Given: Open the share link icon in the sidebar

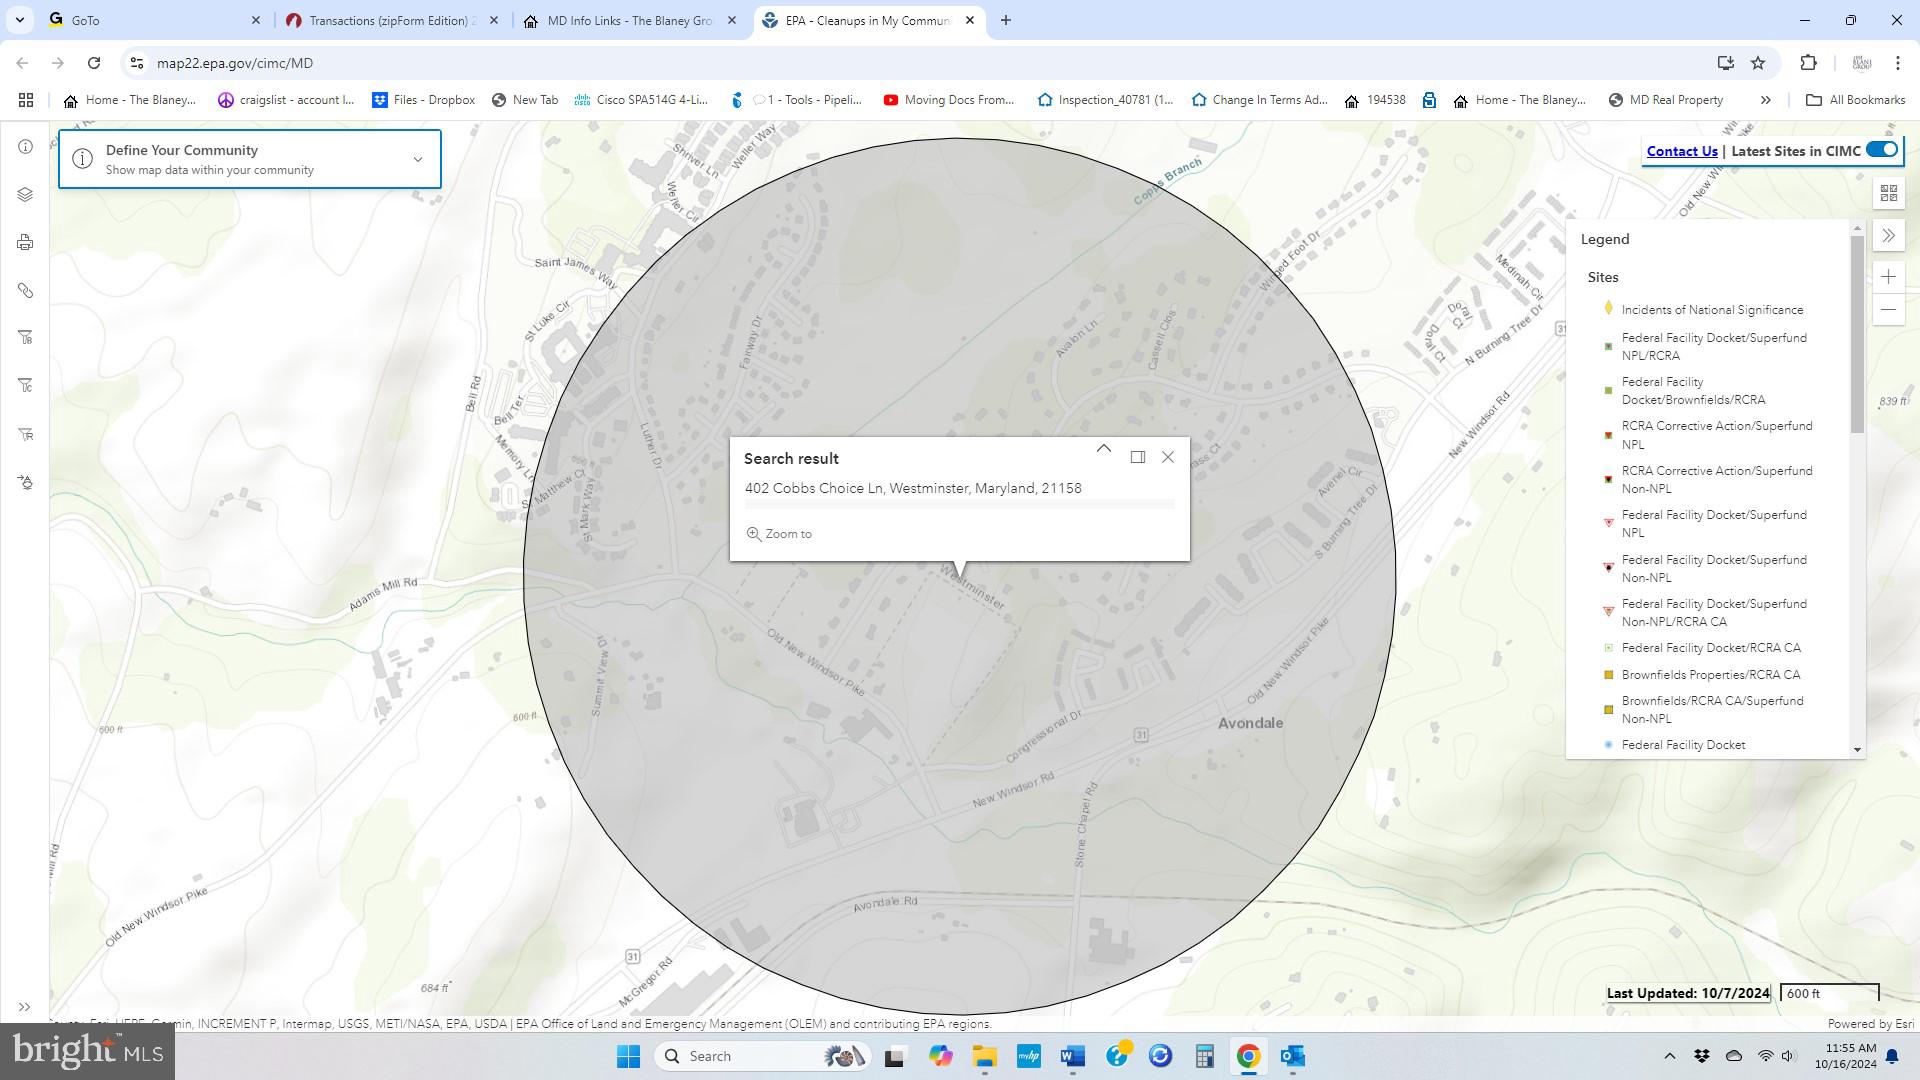Looking at the screenshot, I should pyautogui.click(x=25, y=291).
